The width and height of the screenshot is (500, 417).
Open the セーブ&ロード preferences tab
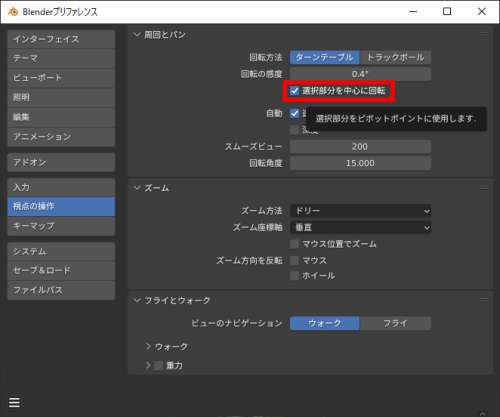click(x=61, y=271)
